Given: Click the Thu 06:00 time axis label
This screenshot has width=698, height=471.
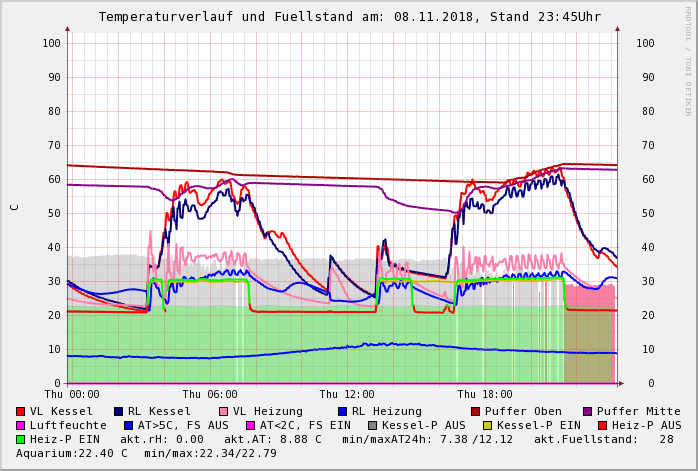Looking at the screenshot, I should (210, 395).
